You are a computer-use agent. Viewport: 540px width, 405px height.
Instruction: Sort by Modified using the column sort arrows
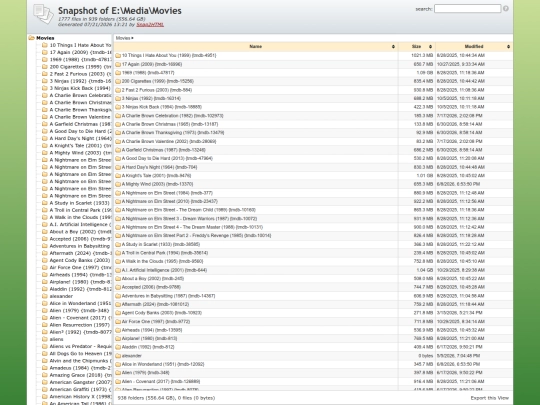pyautogui.click(x=508, y=46)
